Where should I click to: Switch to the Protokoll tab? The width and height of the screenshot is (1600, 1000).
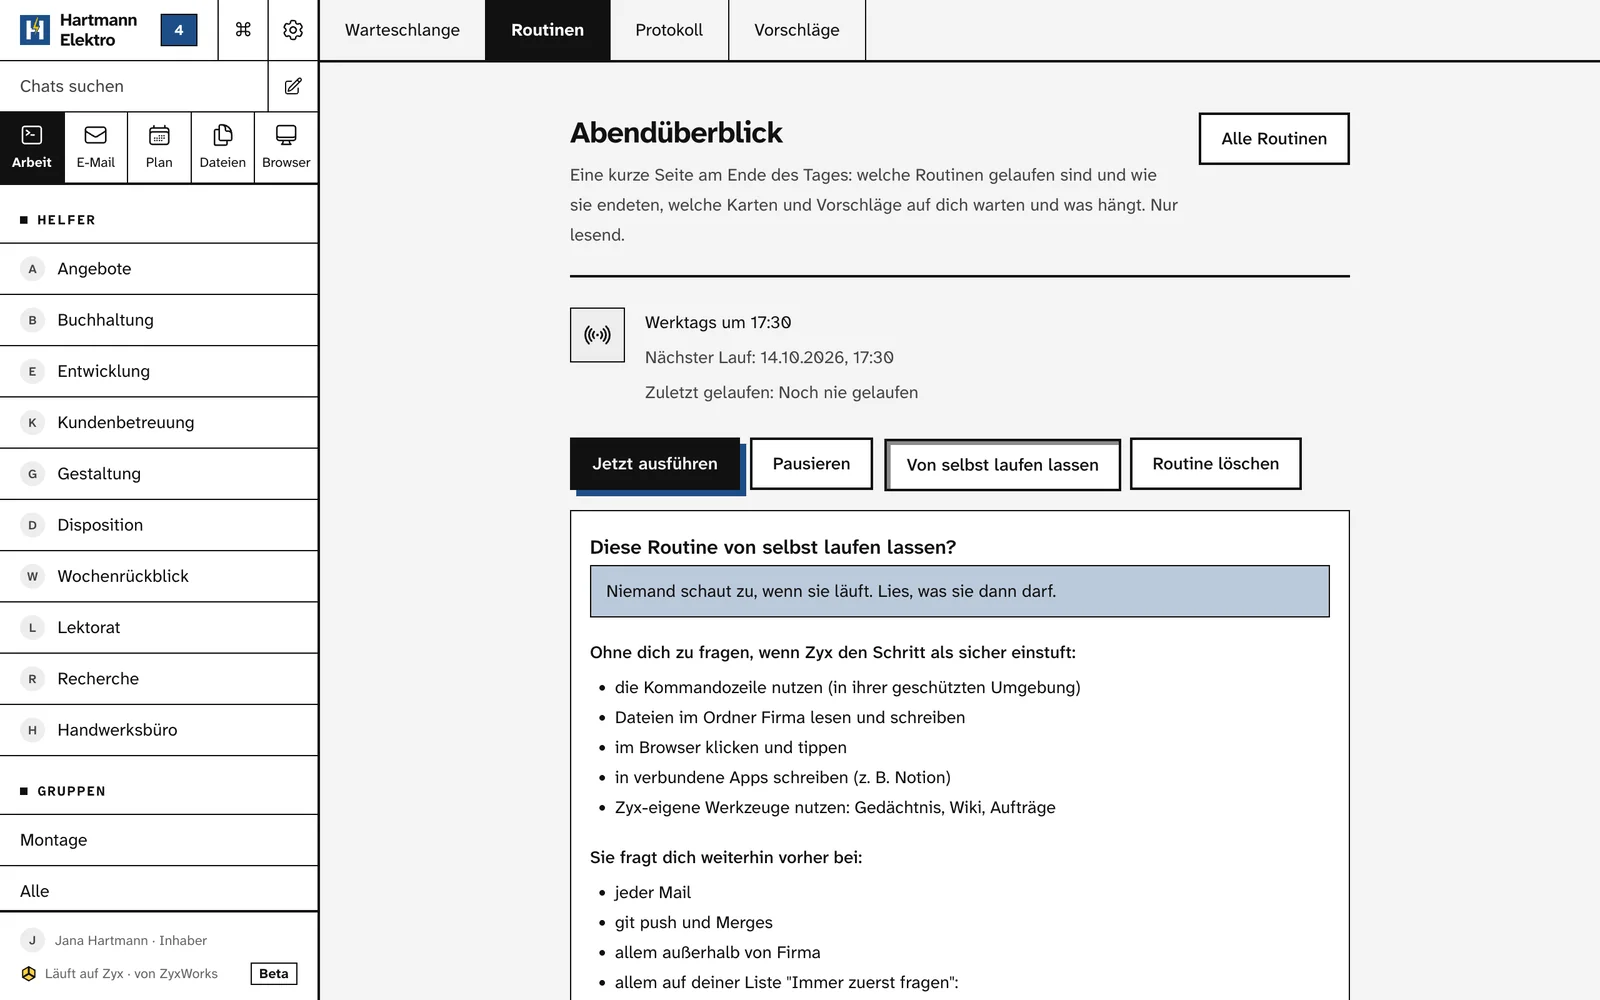tap(669, 30)
